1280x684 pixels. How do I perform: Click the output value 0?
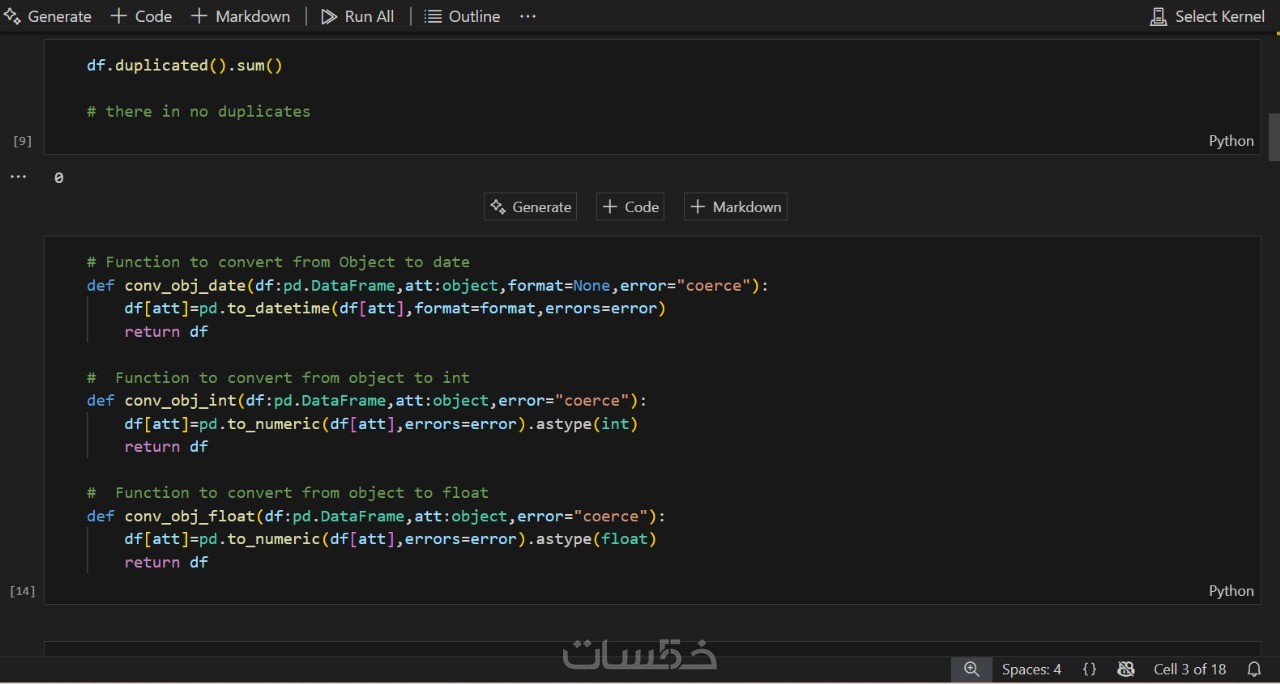point(59,178)
